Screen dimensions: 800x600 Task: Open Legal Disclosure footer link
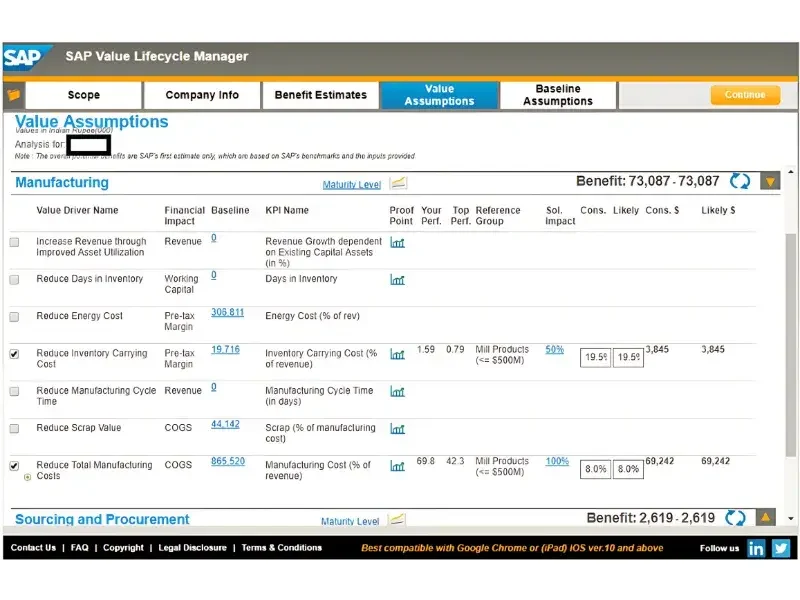[192, 547]
